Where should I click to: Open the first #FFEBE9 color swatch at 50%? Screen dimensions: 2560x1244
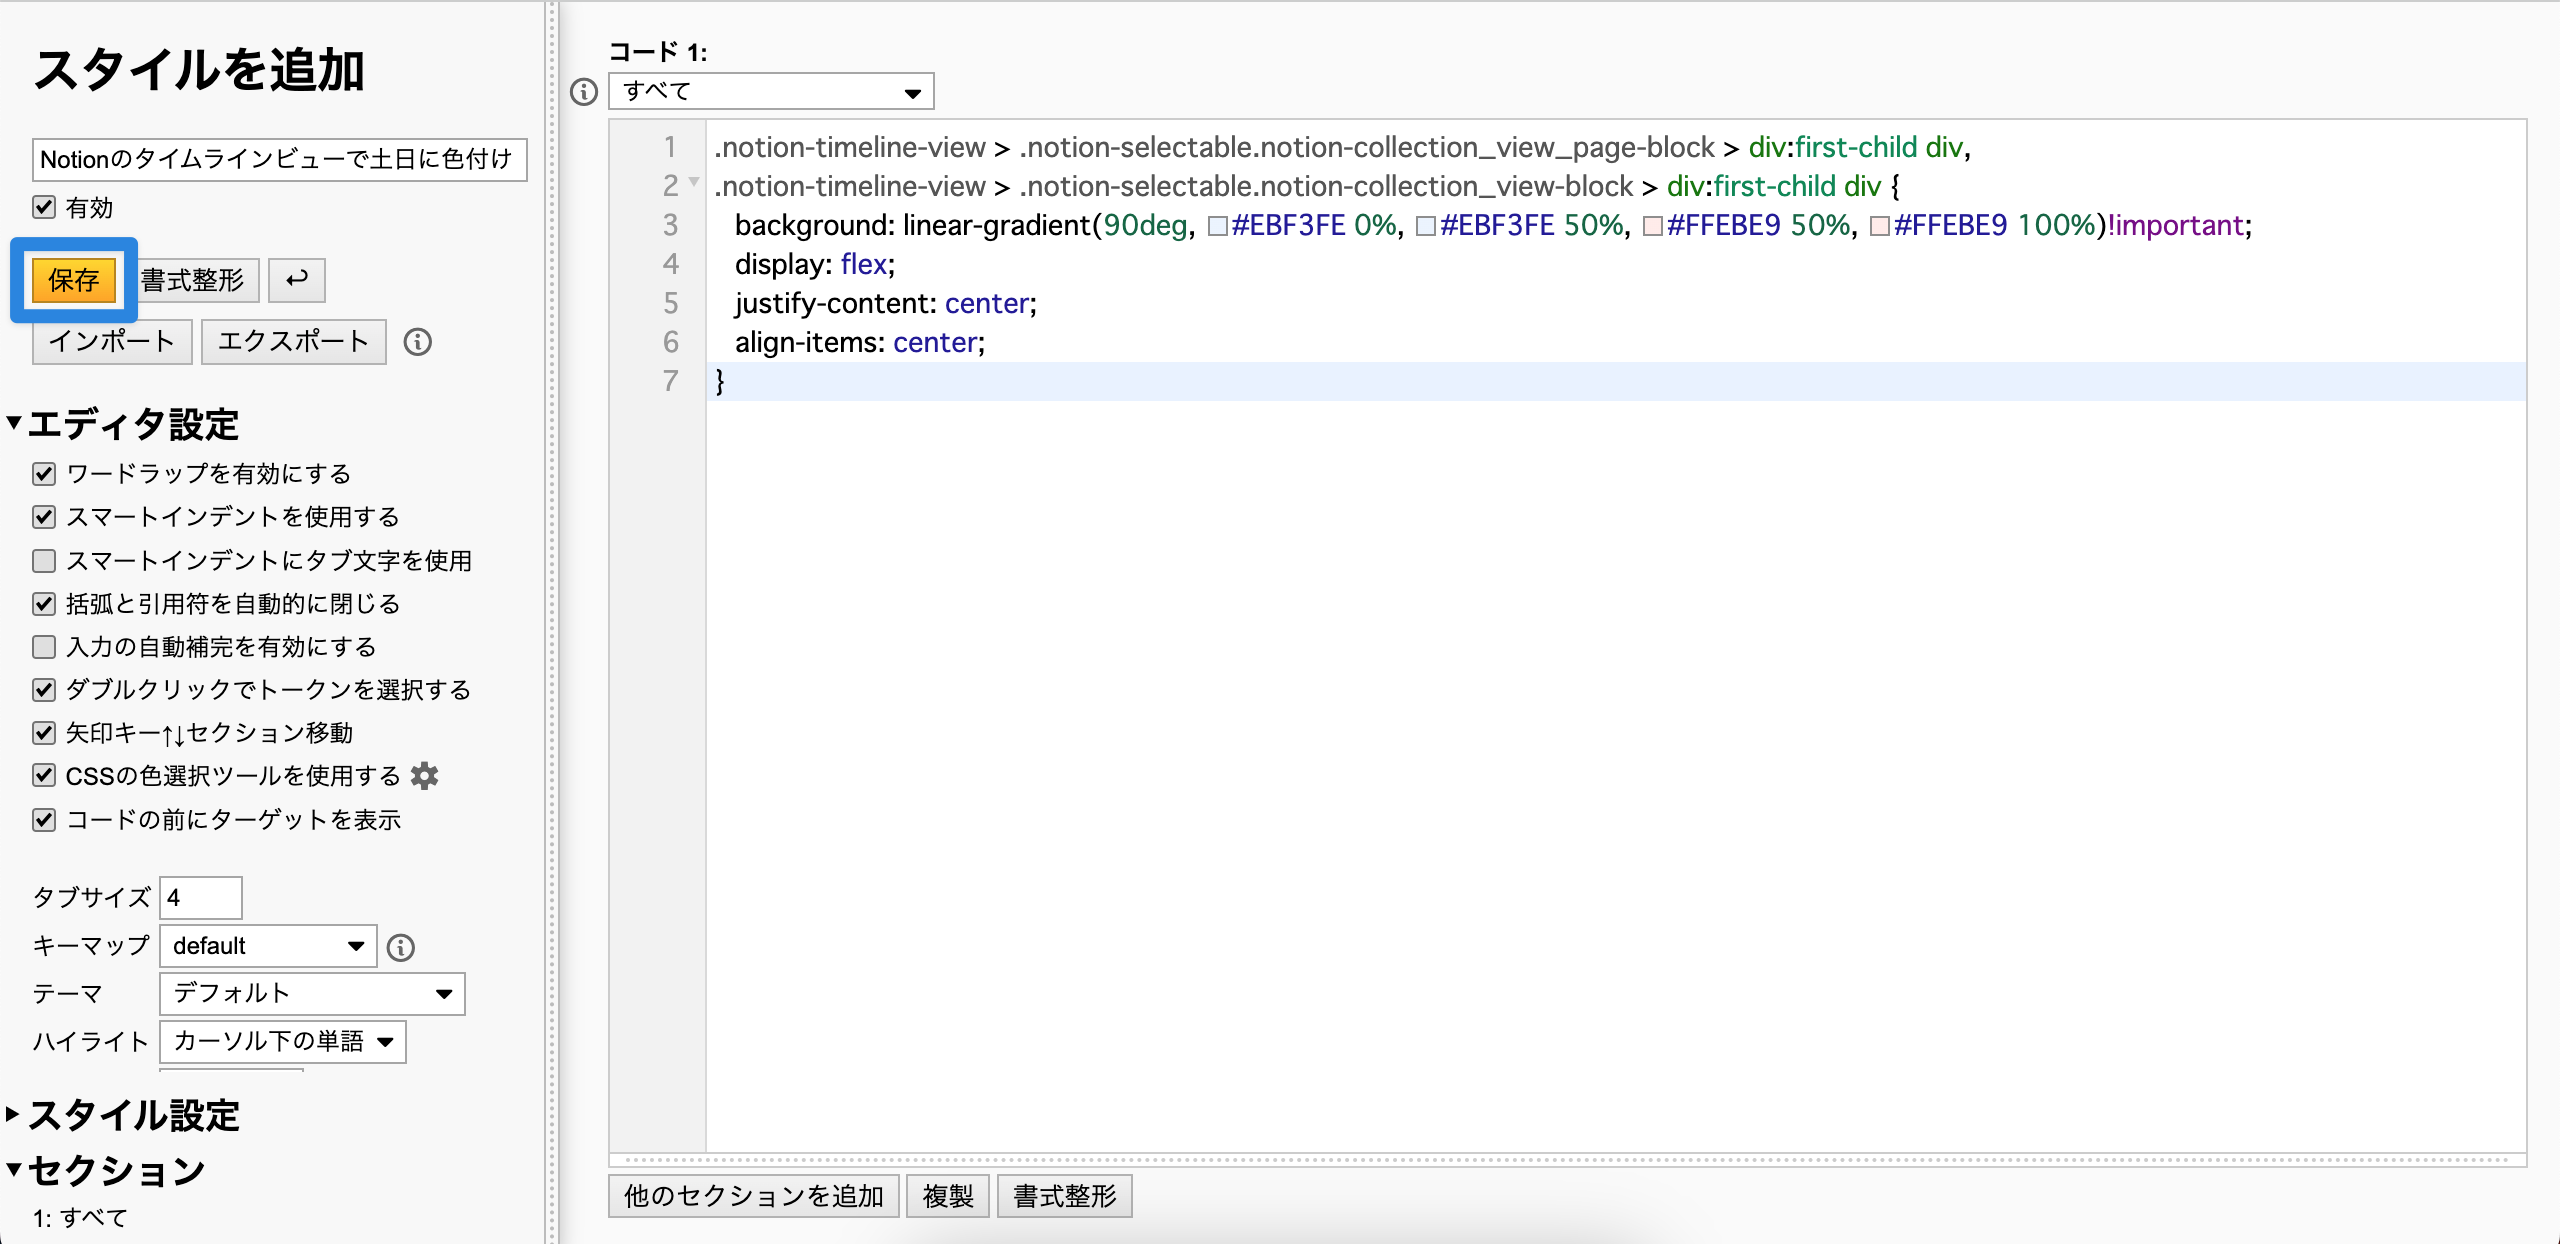tap(1652, 226)
